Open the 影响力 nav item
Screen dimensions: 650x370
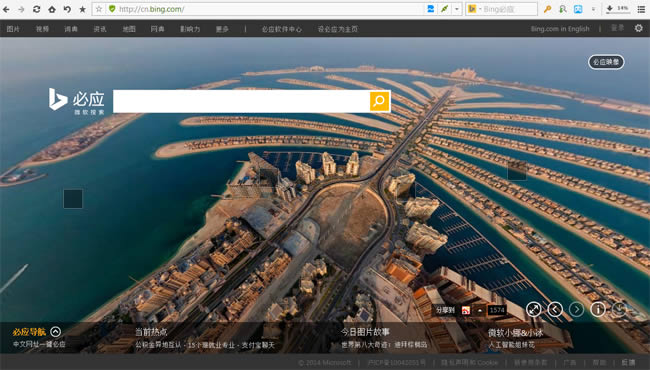[x=190, y=29]
